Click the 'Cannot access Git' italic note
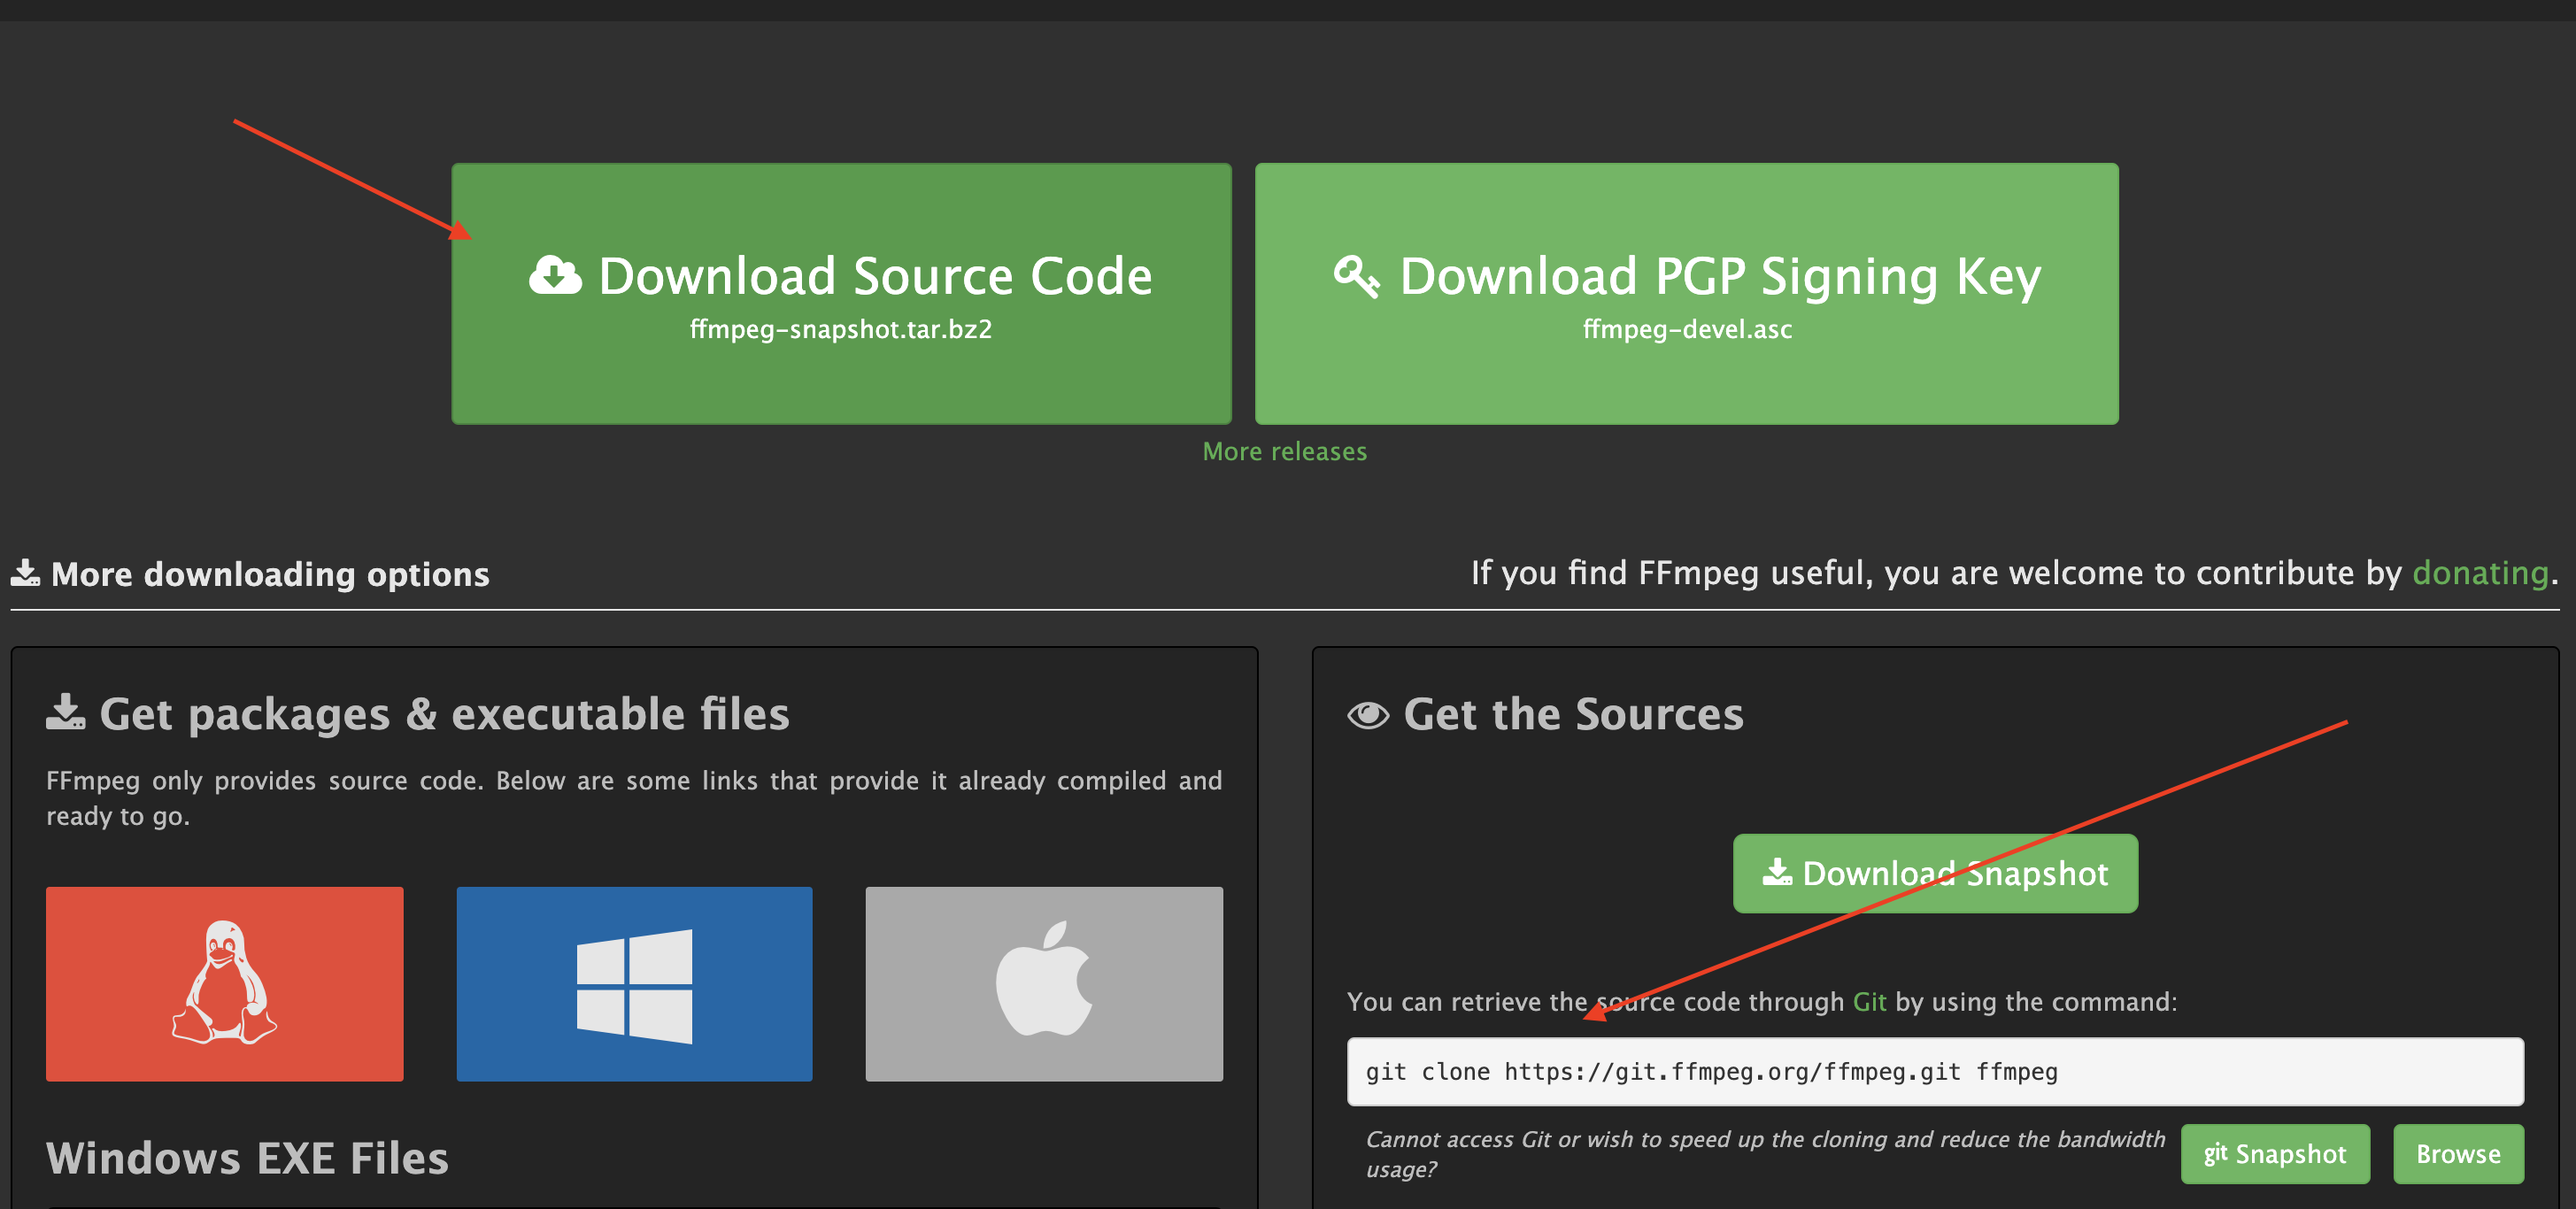 click(1765, 1154)
